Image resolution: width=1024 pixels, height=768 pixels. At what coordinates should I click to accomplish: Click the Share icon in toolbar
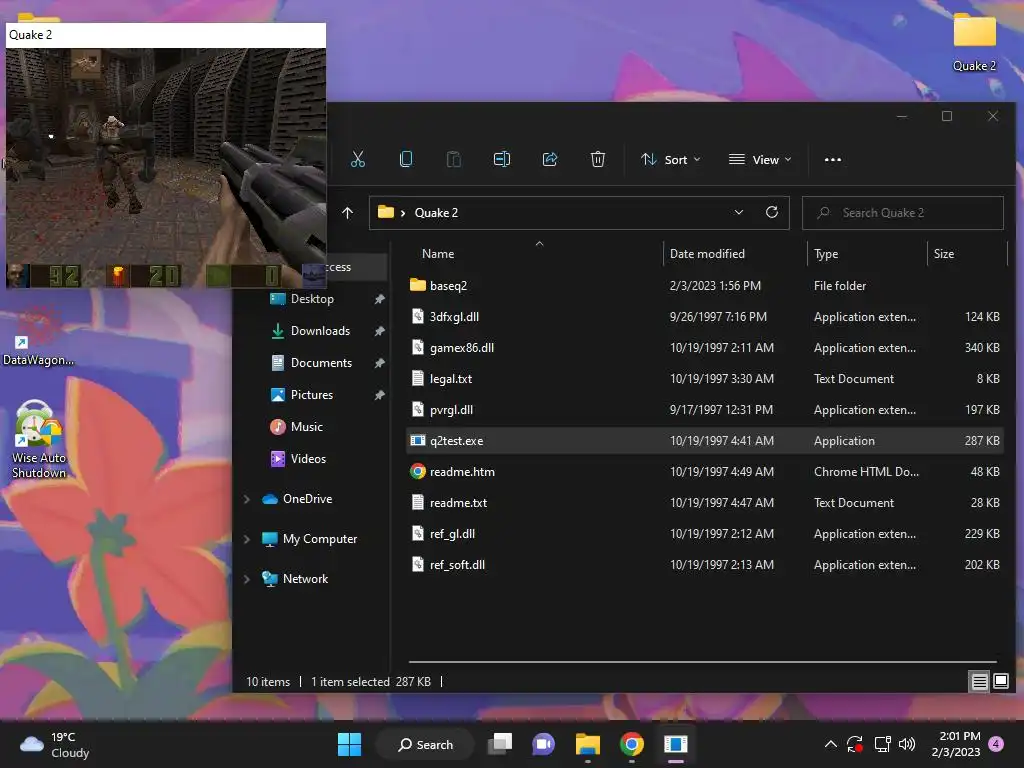[550, 159]
